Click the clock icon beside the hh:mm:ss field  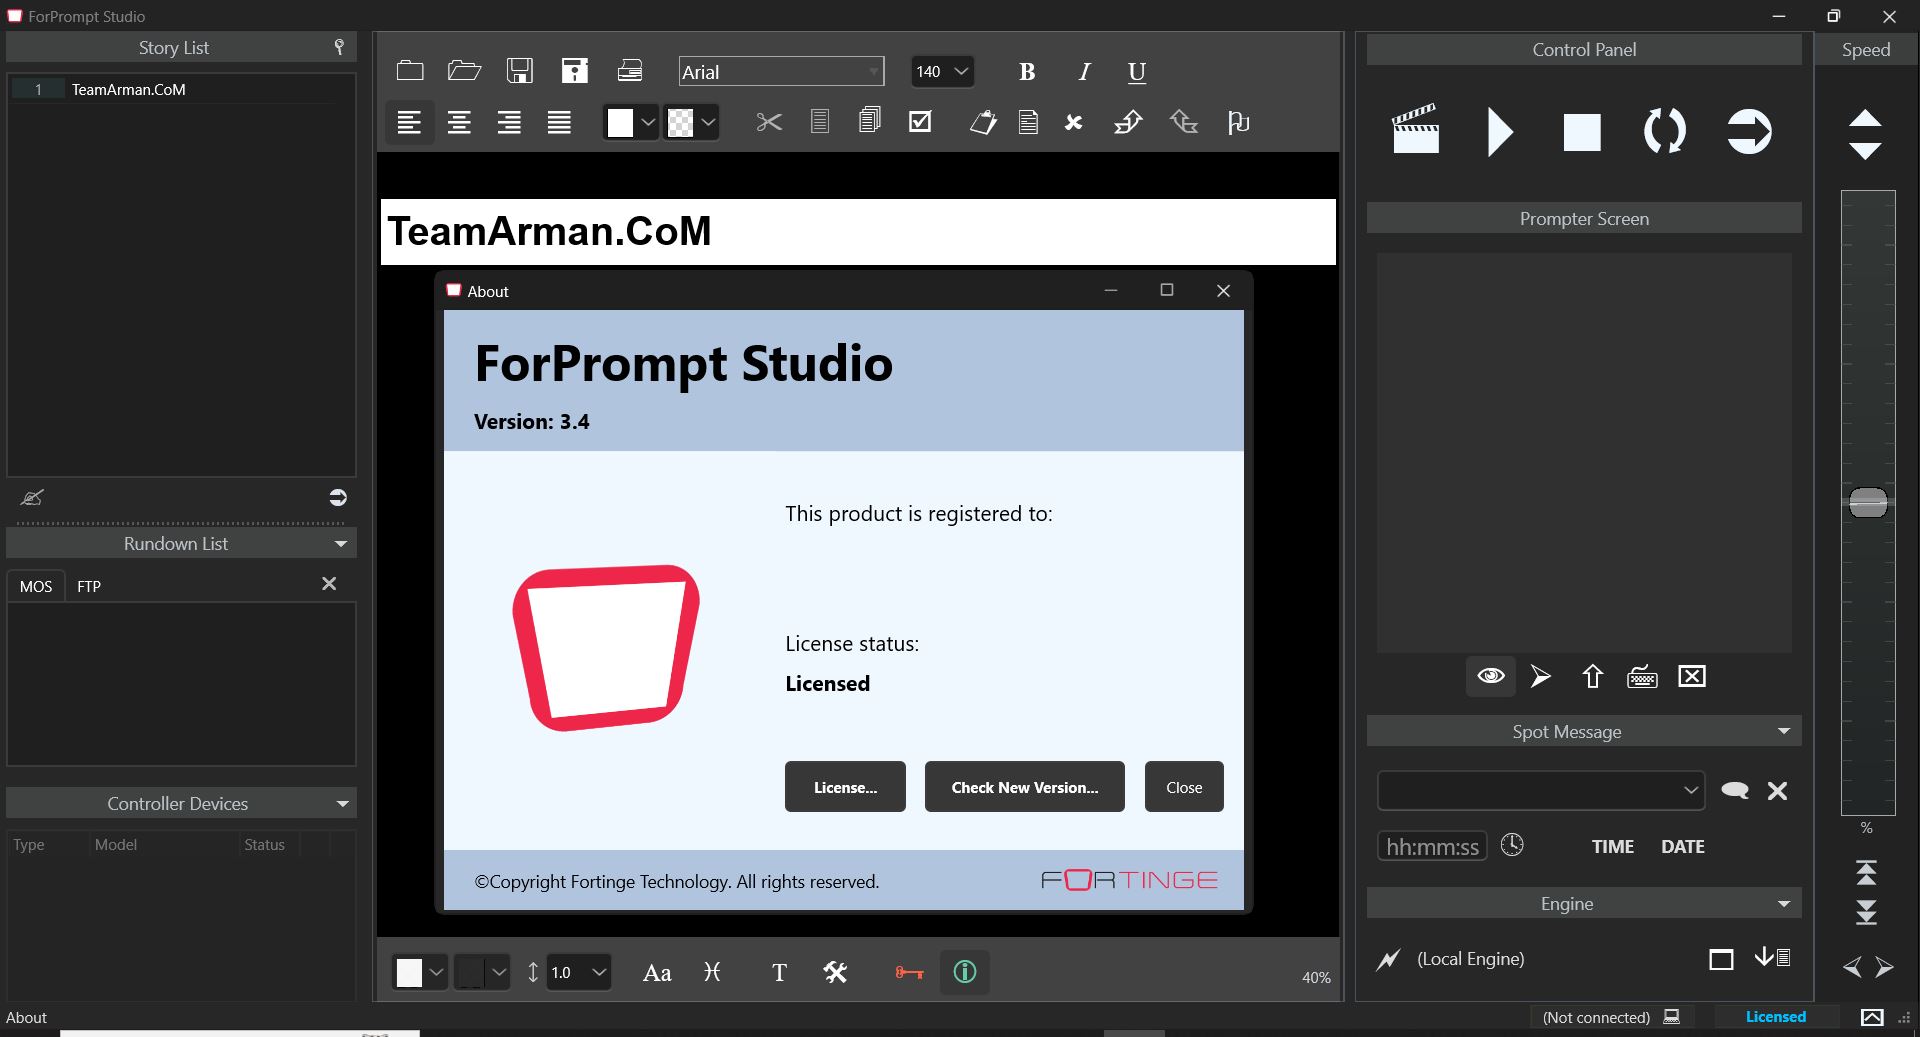[x=1512, y=845]
